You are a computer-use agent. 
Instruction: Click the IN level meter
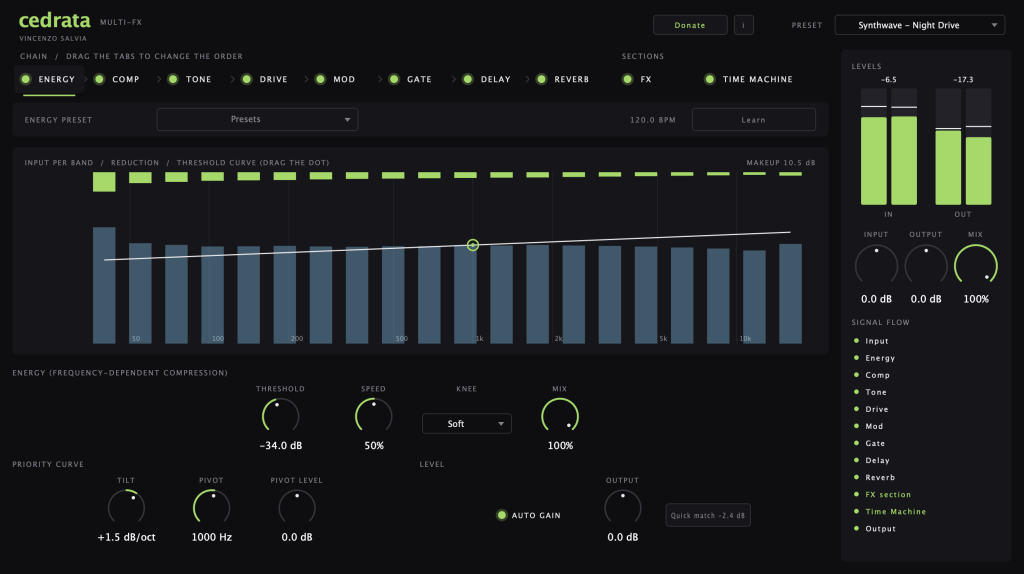pyautogui.click(x=889, y=147)
